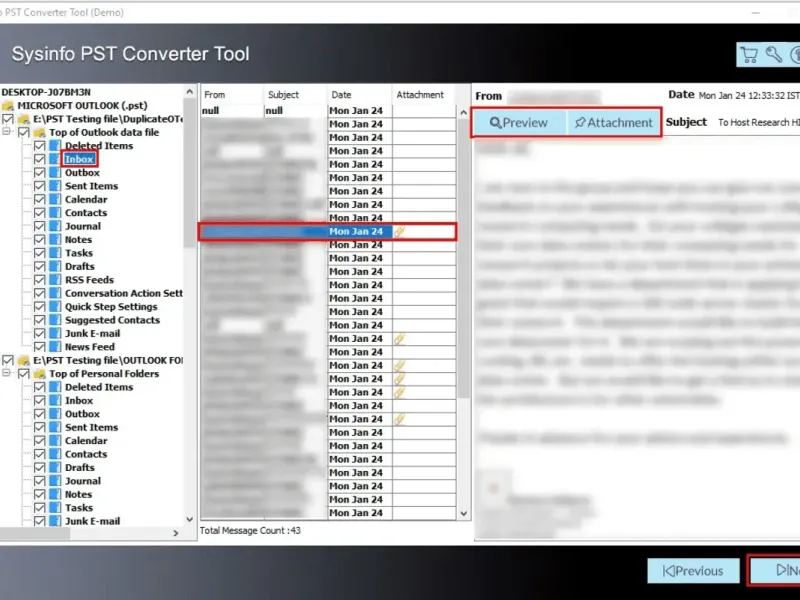The height and width of the screenshot is (600, 800).
Task: Switch to the Preview tab
Action: [x=519, y=122]
